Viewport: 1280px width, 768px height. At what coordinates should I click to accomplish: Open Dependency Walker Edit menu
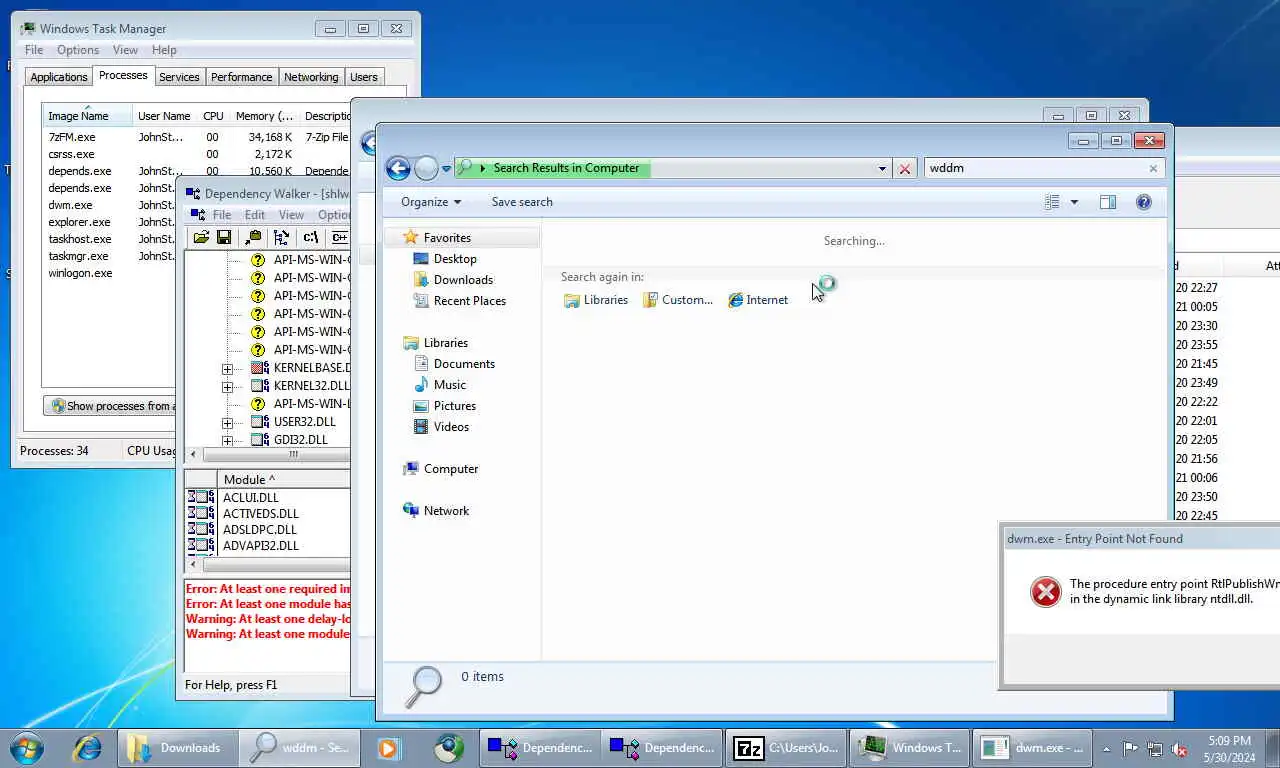point(255,215)
